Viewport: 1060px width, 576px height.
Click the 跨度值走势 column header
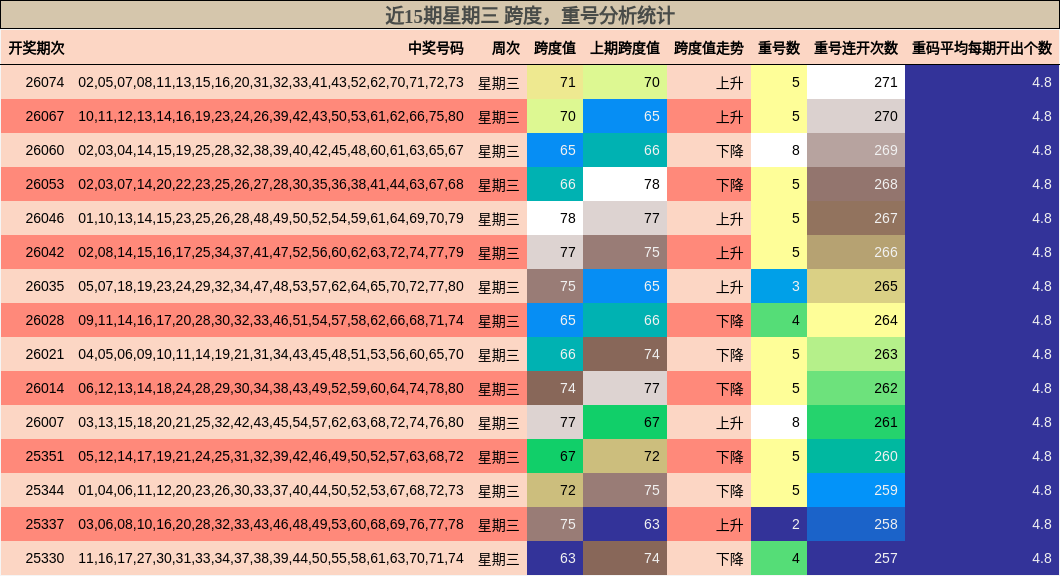click(x=710, y=46)
